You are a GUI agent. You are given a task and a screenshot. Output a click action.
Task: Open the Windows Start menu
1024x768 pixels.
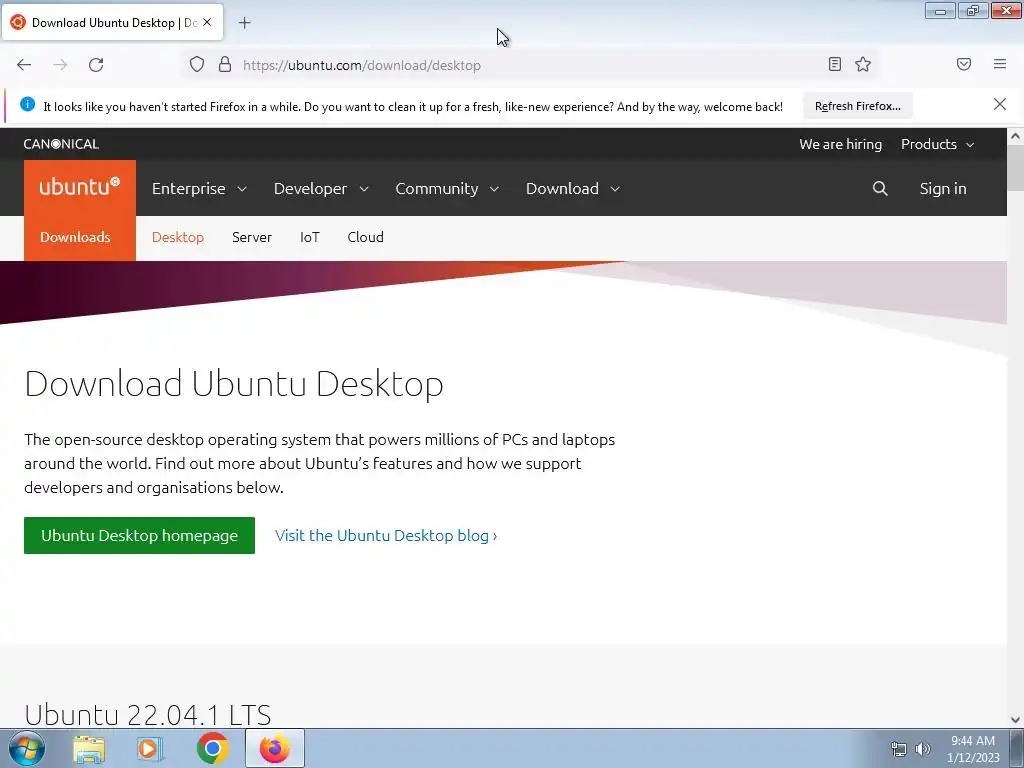tap(27, 748)
